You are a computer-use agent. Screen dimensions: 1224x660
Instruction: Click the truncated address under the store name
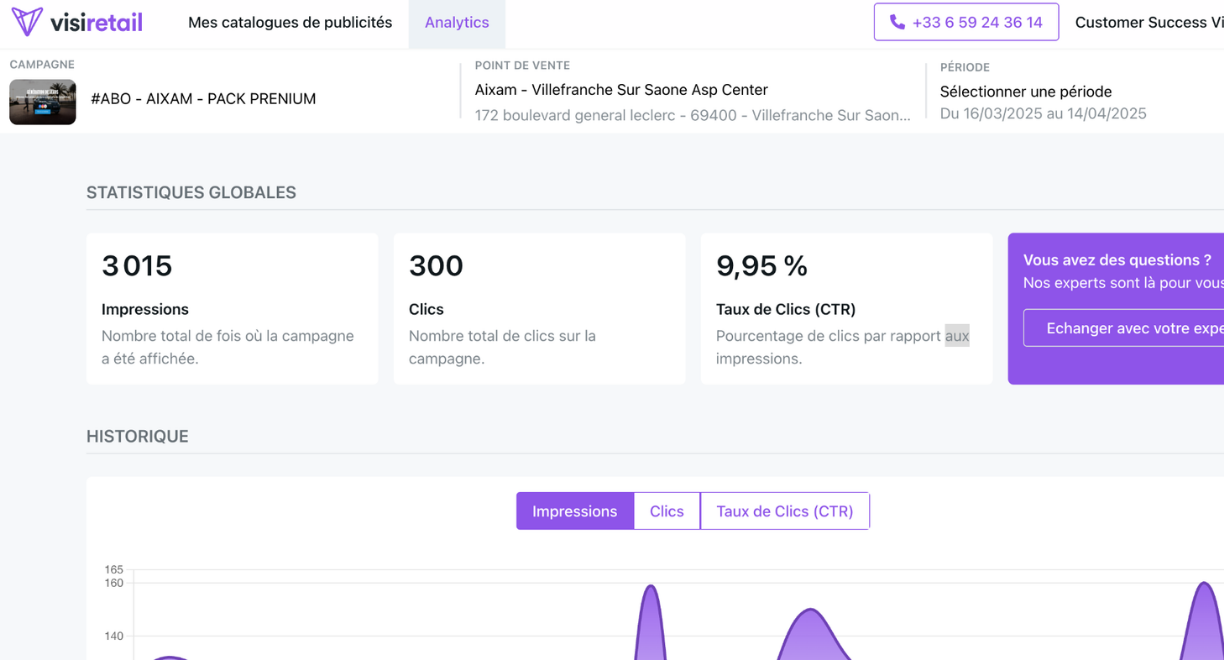click(691, 114)
